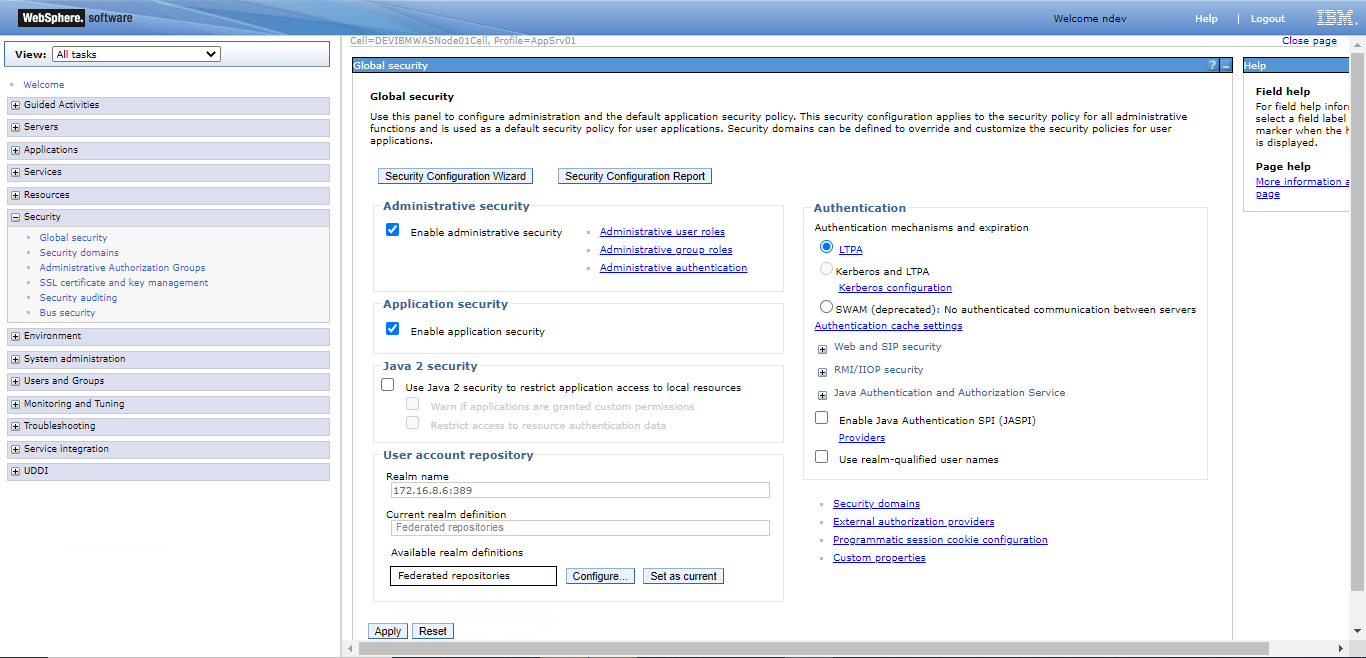Viewport: 1366px width, 658px height.
Task: Open Bus security nav item
Action: pyautogui.click(x=67, y=313)
